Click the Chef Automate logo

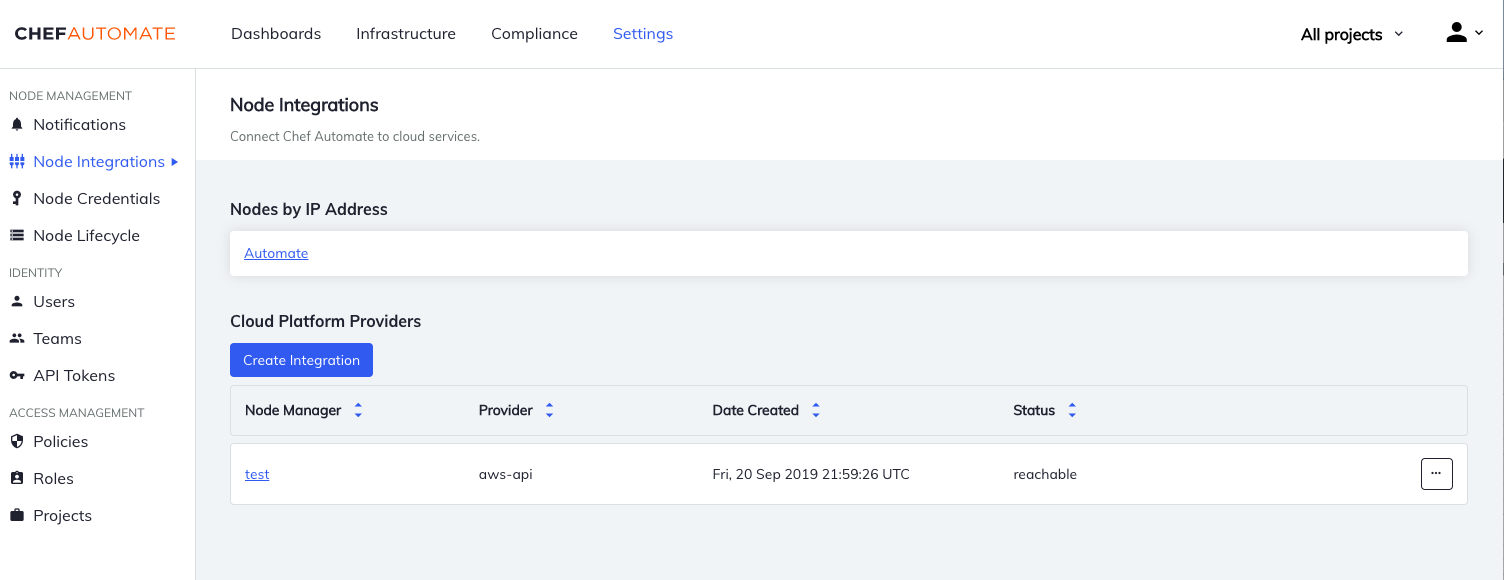(97, 33)
